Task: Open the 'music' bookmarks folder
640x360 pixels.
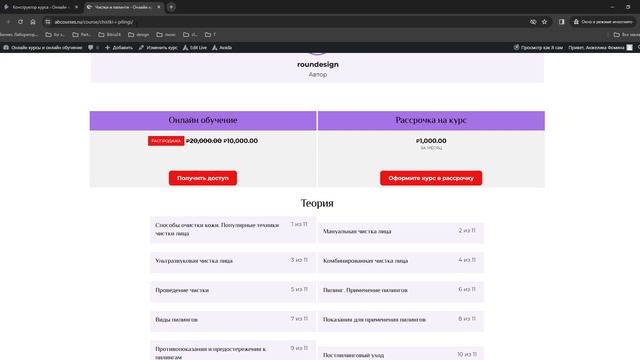Action: pyautogui.click(x=166, y=35)
